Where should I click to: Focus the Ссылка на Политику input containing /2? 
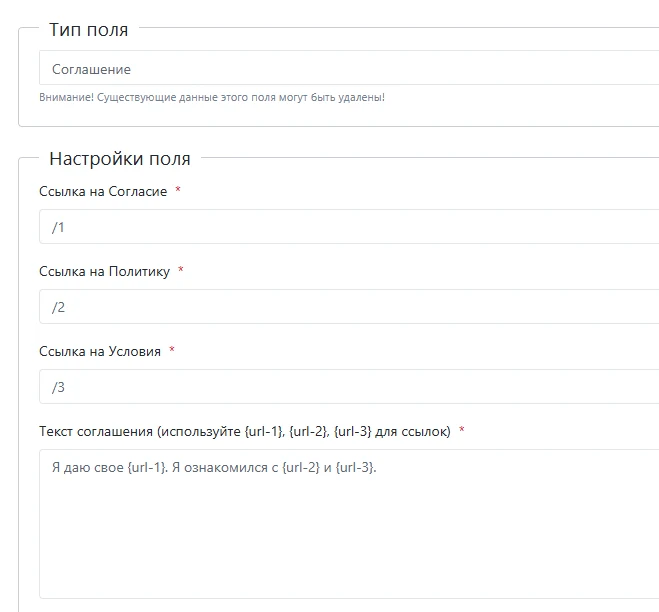click(x=349, y=306)
